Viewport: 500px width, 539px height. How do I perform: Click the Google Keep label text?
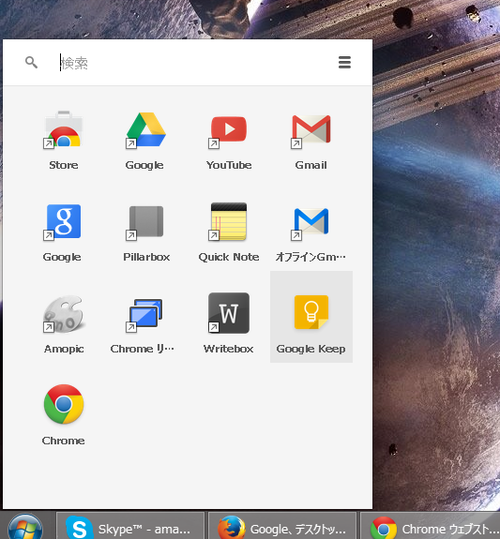(311, 349)
